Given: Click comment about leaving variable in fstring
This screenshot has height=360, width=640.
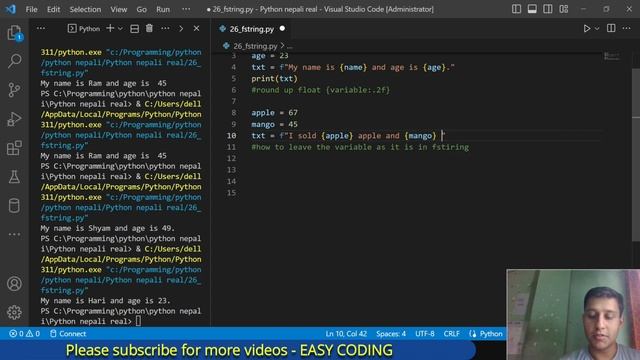Looking at the screenshot, I should (360, 147).
